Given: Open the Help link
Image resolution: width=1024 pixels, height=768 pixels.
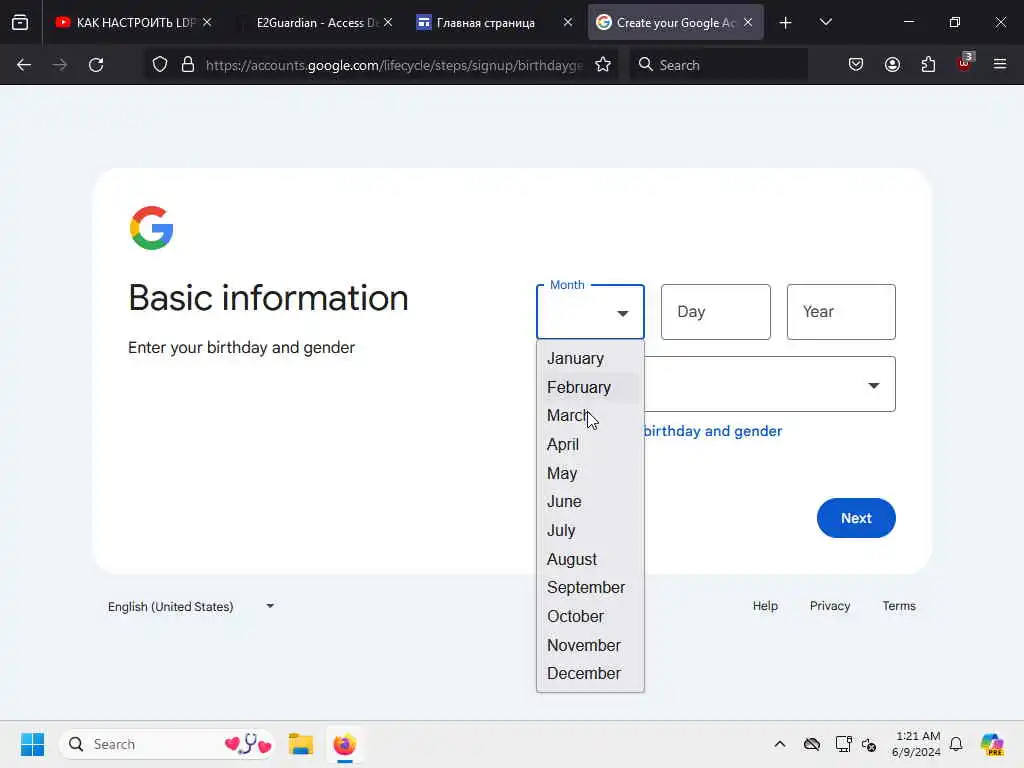Looking at the screenshot, I should coord(765,606).
